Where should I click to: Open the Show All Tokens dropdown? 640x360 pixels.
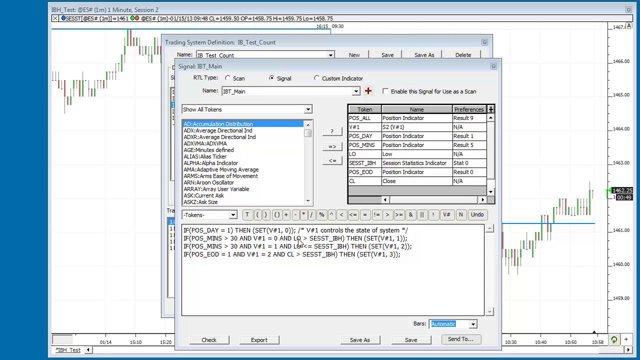[x=308, y=109]
